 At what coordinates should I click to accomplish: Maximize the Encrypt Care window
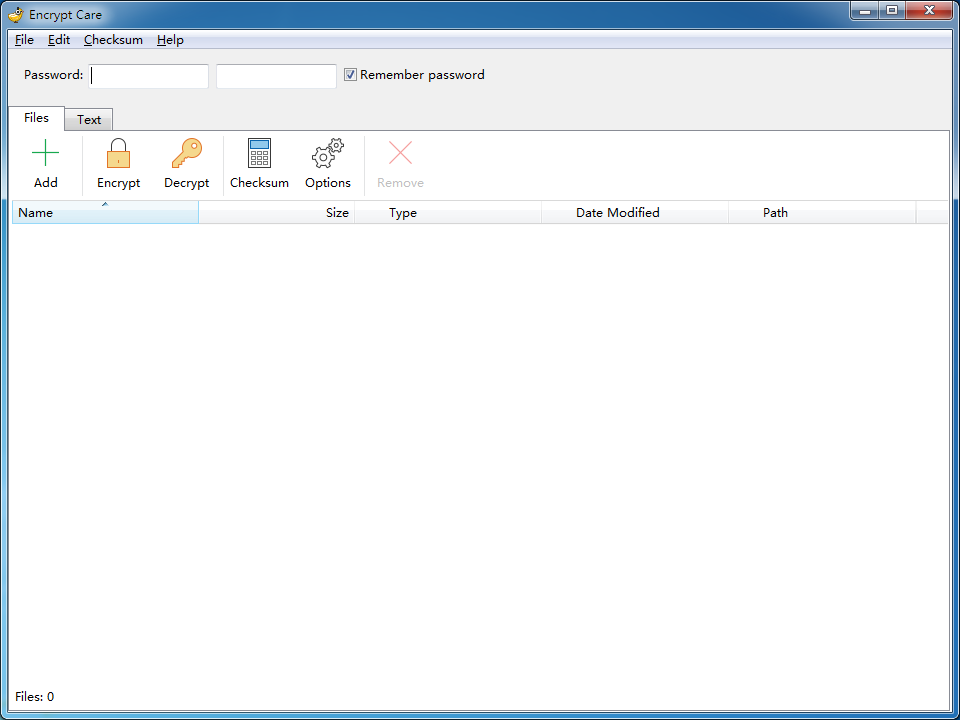892,10
